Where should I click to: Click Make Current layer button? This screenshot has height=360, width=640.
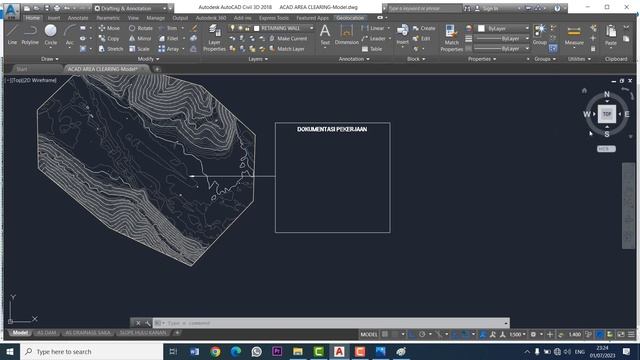click(288, 38)
